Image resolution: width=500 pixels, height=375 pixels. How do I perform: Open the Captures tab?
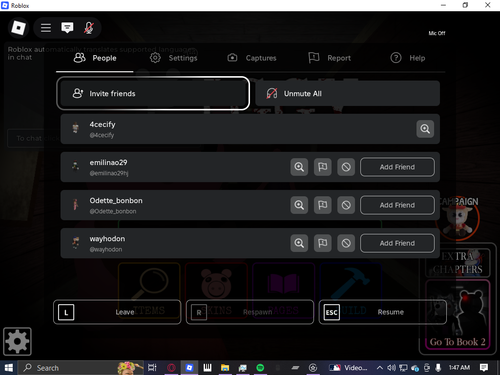(252, 58)
